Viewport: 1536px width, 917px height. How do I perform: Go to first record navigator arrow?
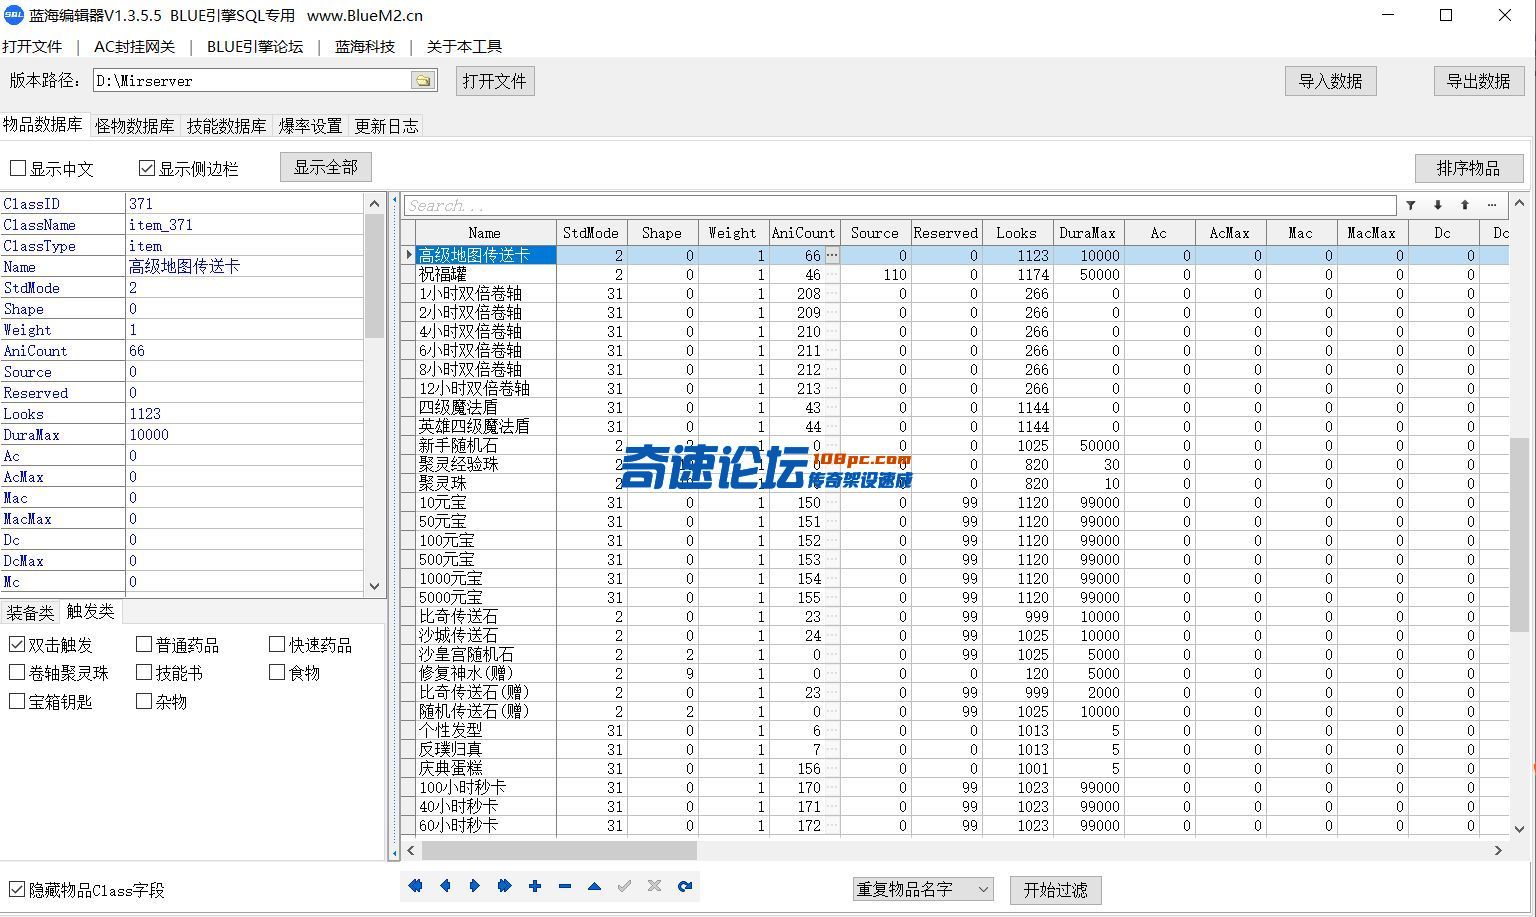415,886
